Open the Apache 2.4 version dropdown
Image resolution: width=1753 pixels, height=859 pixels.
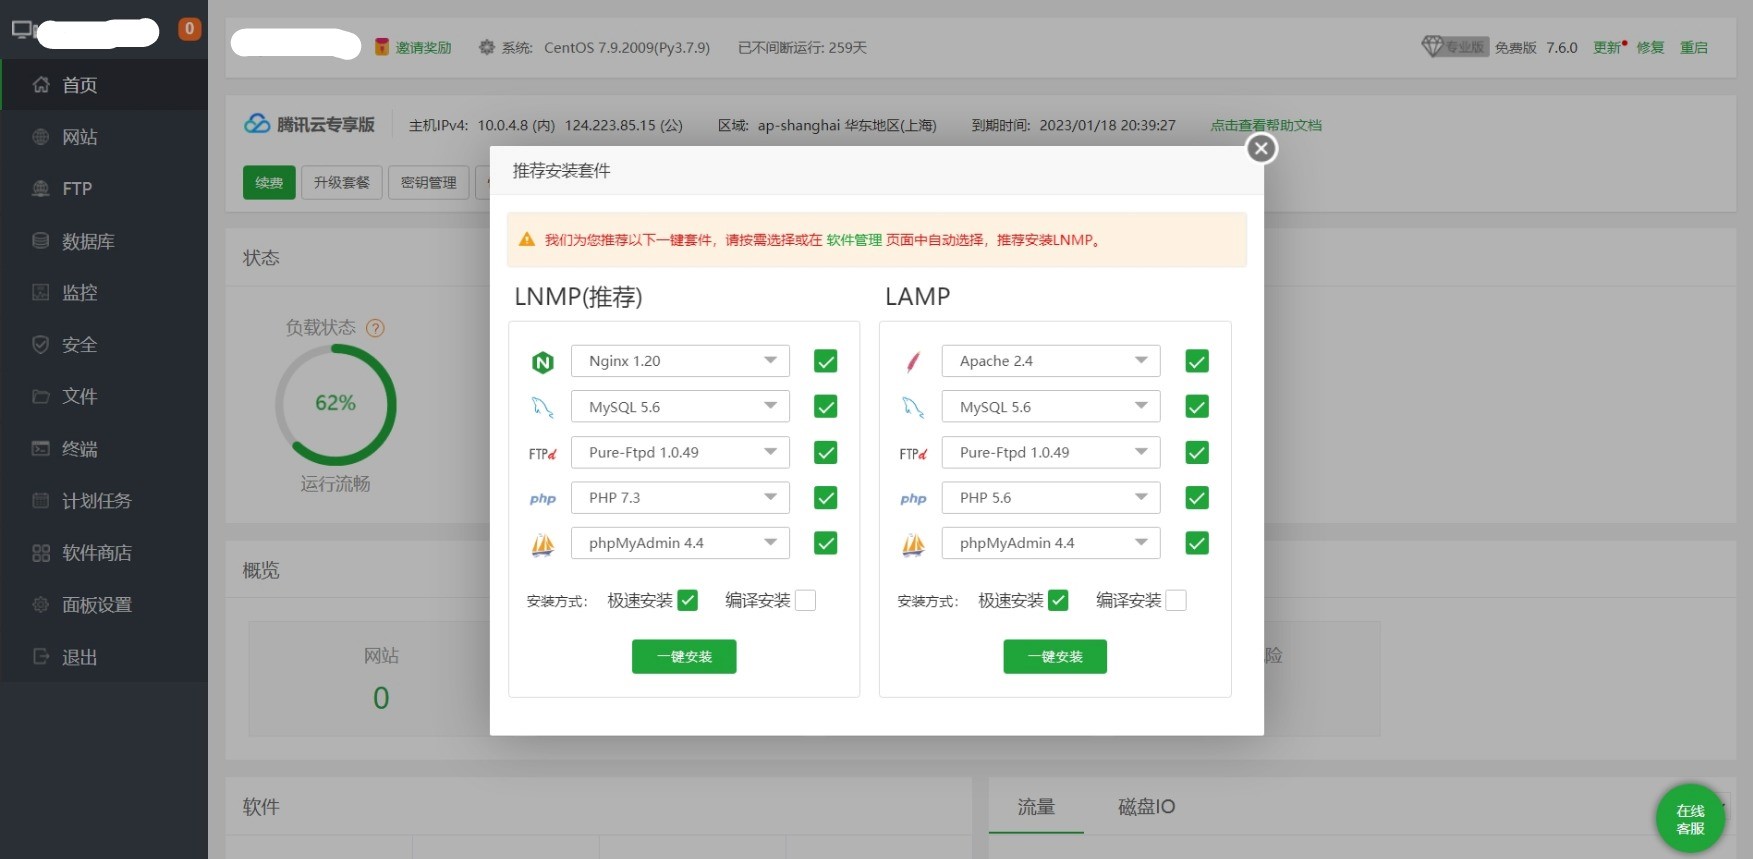tap(1050, 361)
